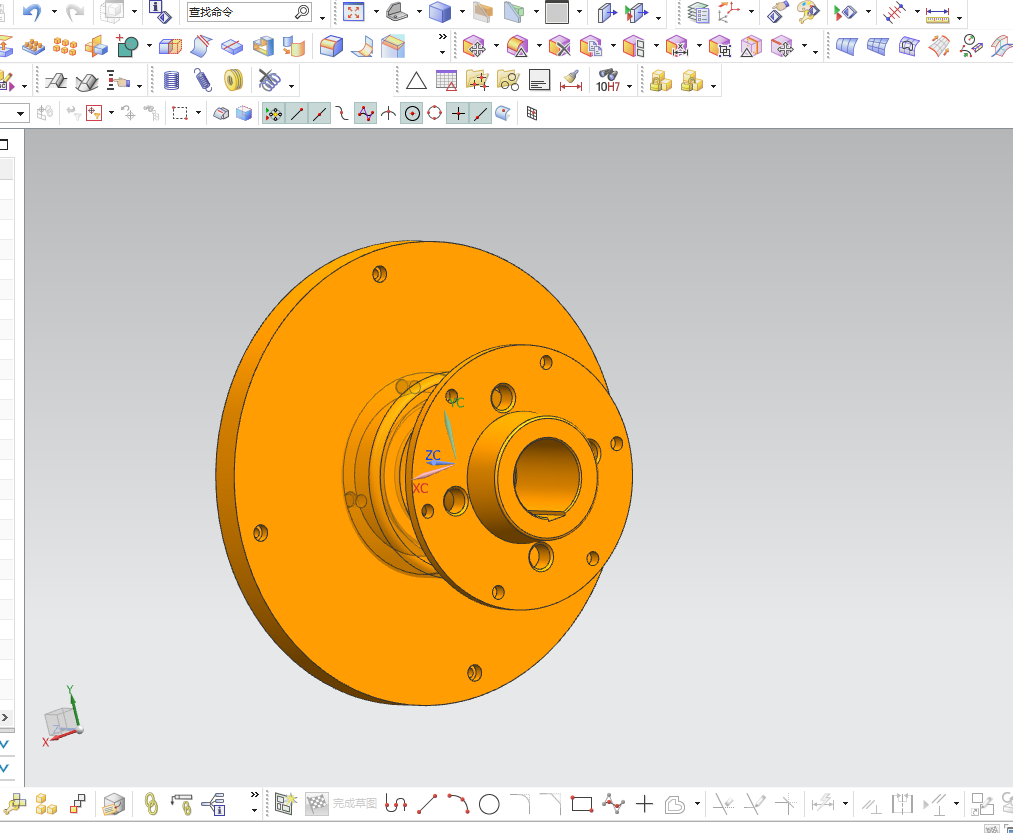Toggle the end point snap option

(297, 114)
